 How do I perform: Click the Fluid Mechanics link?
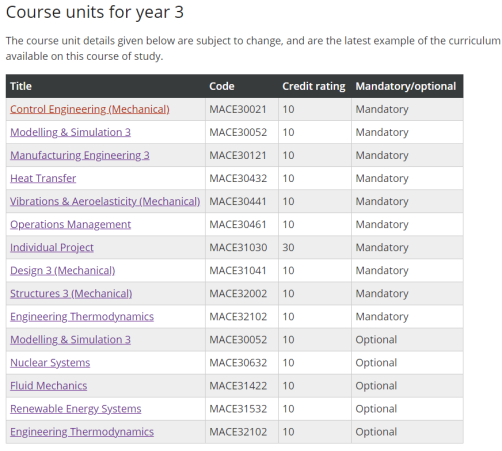click(x=49, y=385)
